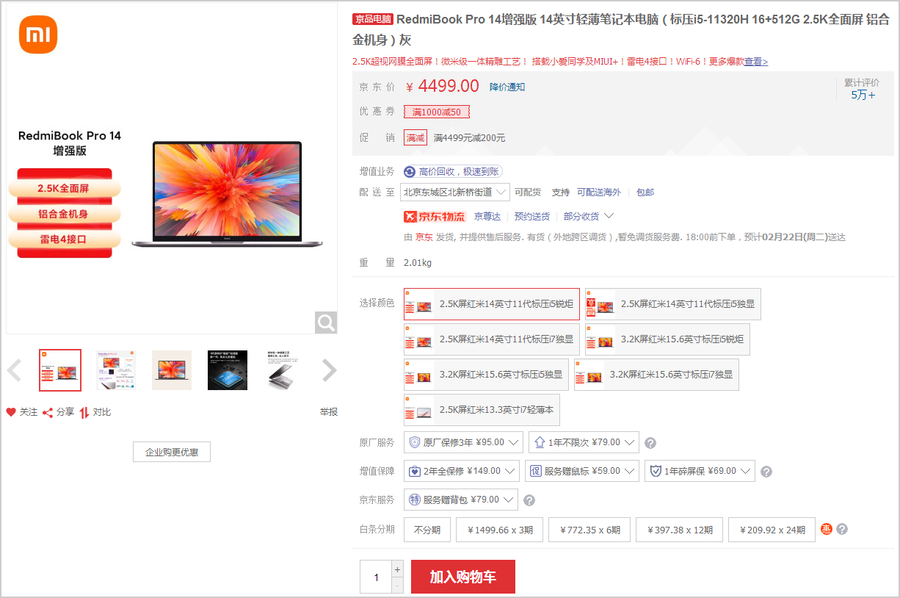Click the 企业购更优惠 button
The height and width of the screenshot is (598, 900).
(171, 453)
